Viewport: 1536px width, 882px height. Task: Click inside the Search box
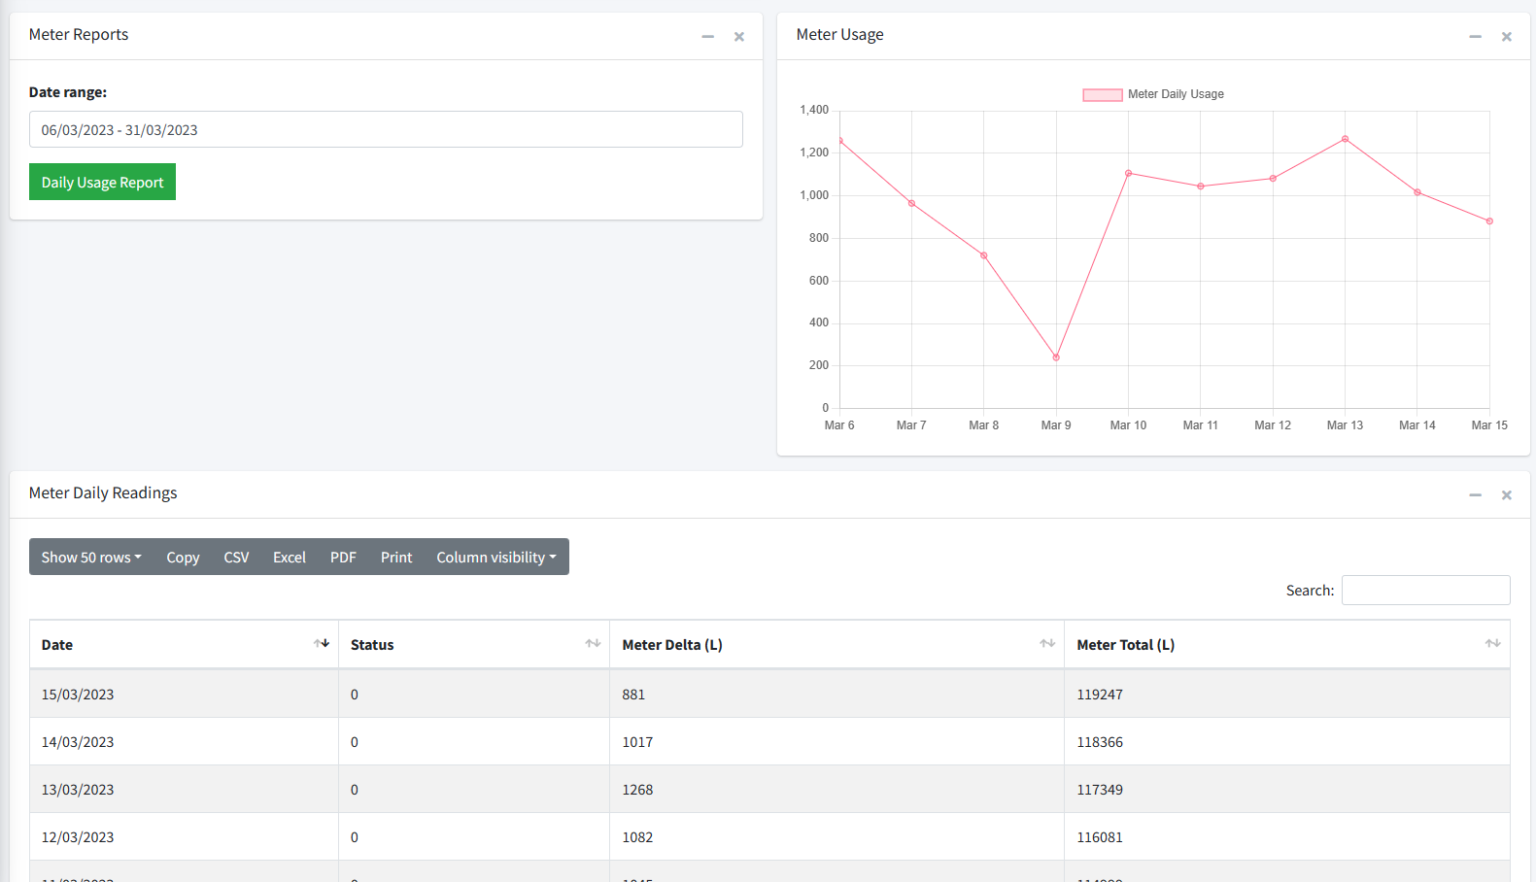(1425, 590)
